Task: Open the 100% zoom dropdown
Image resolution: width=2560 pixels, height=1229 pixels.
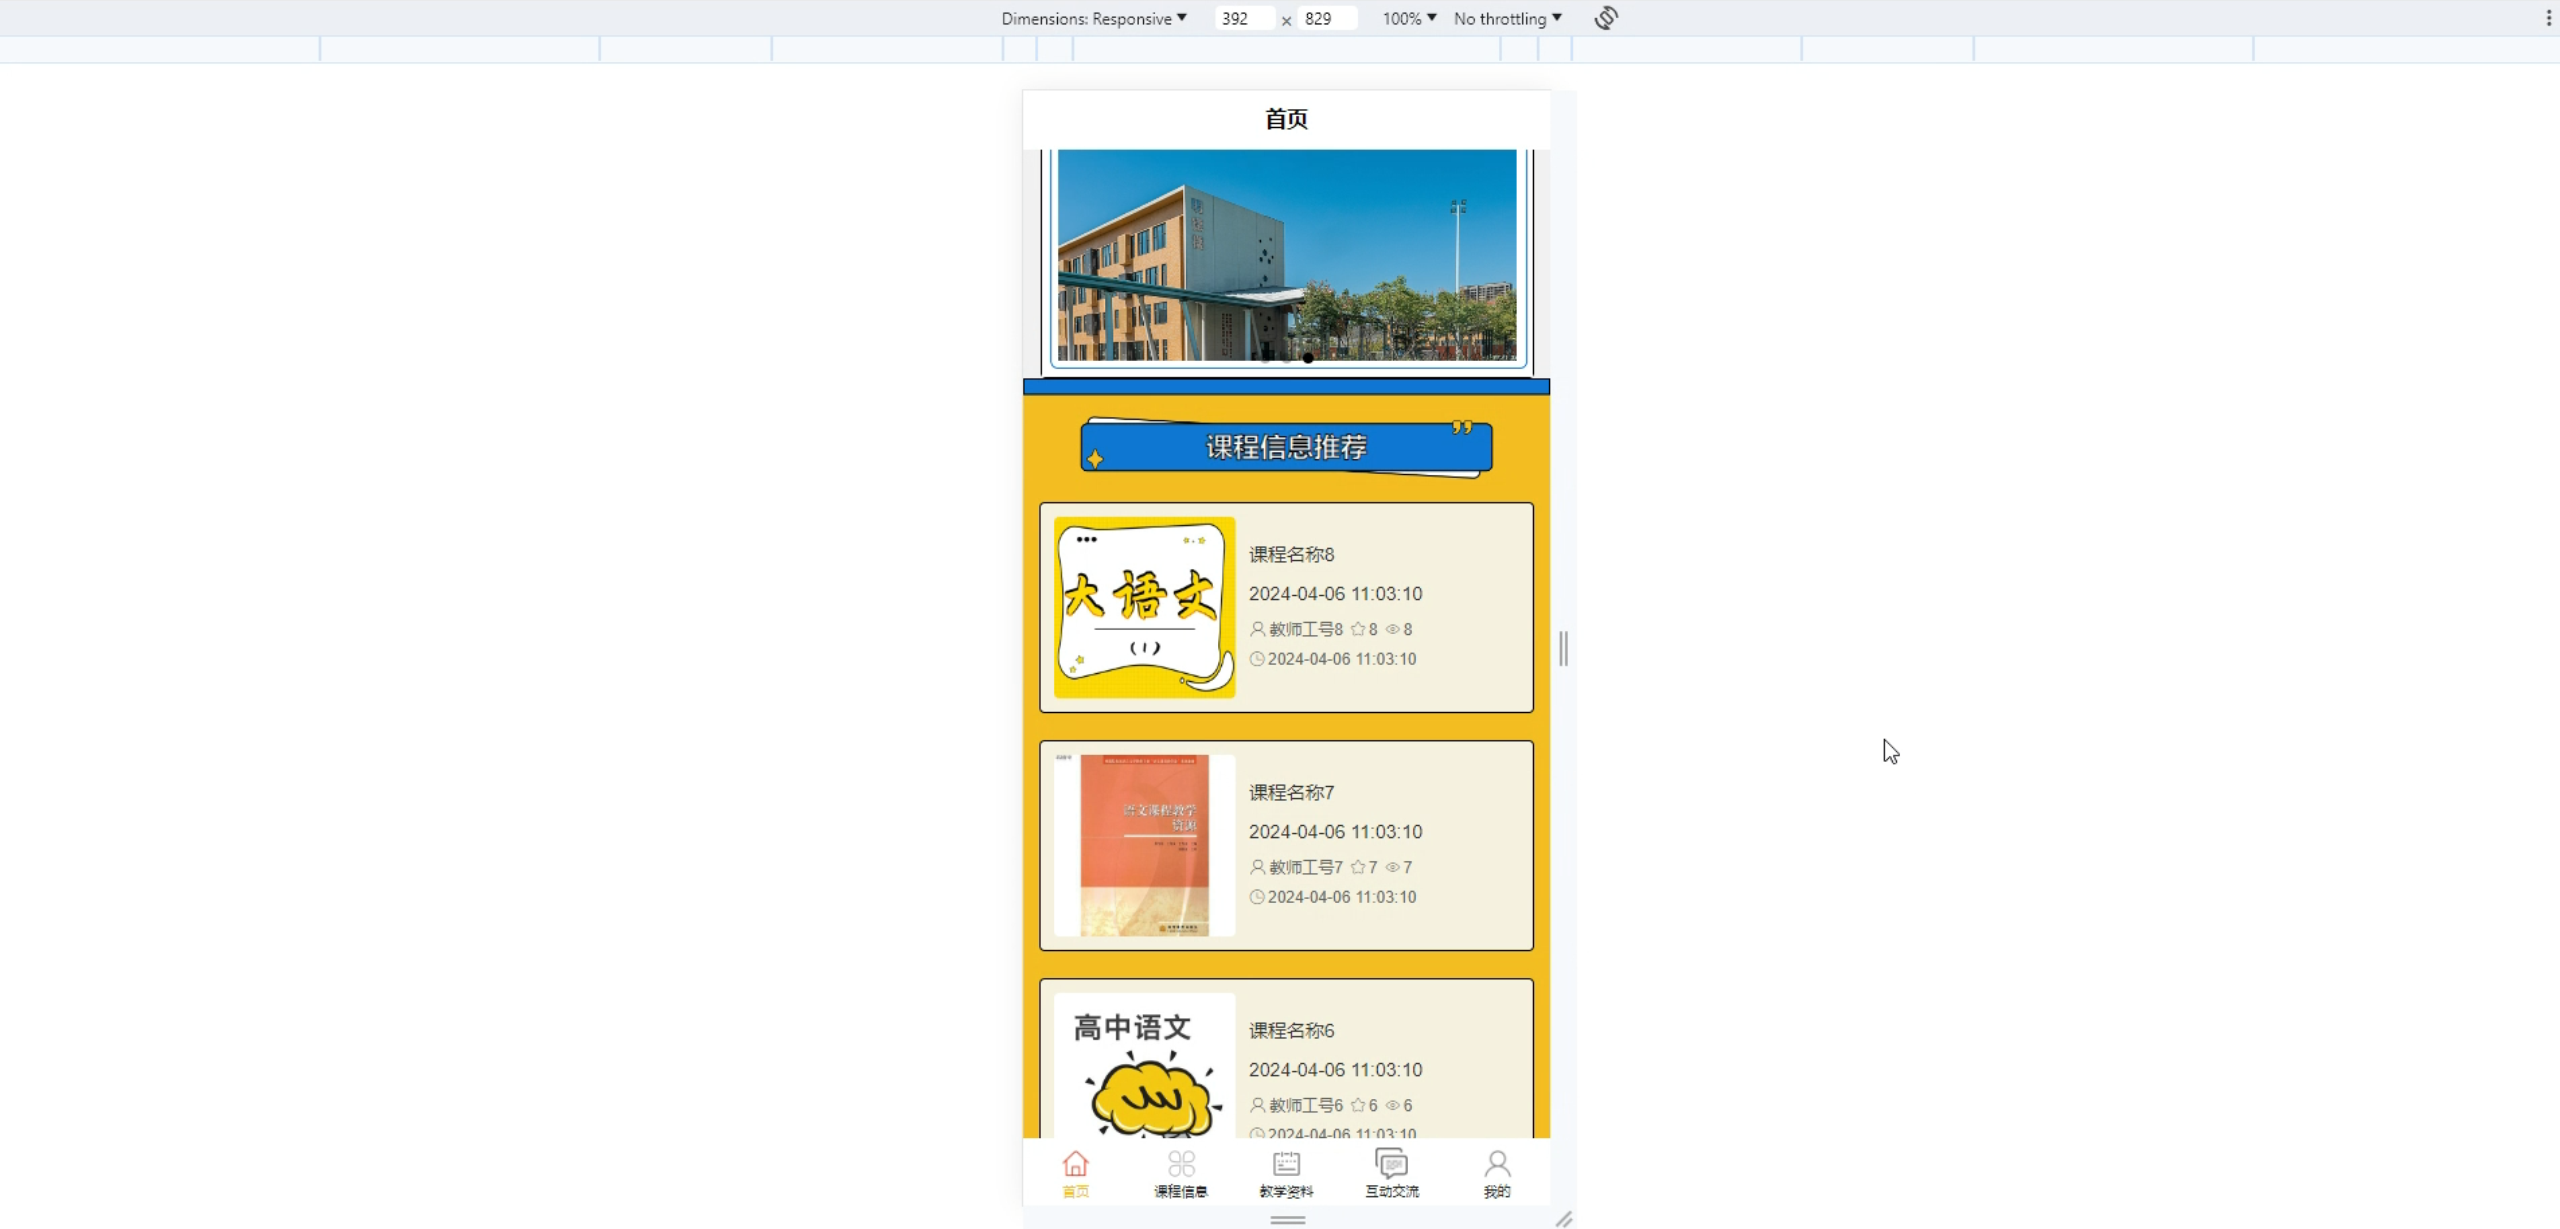Action: pyautogui.click(x=1409, y=18)
